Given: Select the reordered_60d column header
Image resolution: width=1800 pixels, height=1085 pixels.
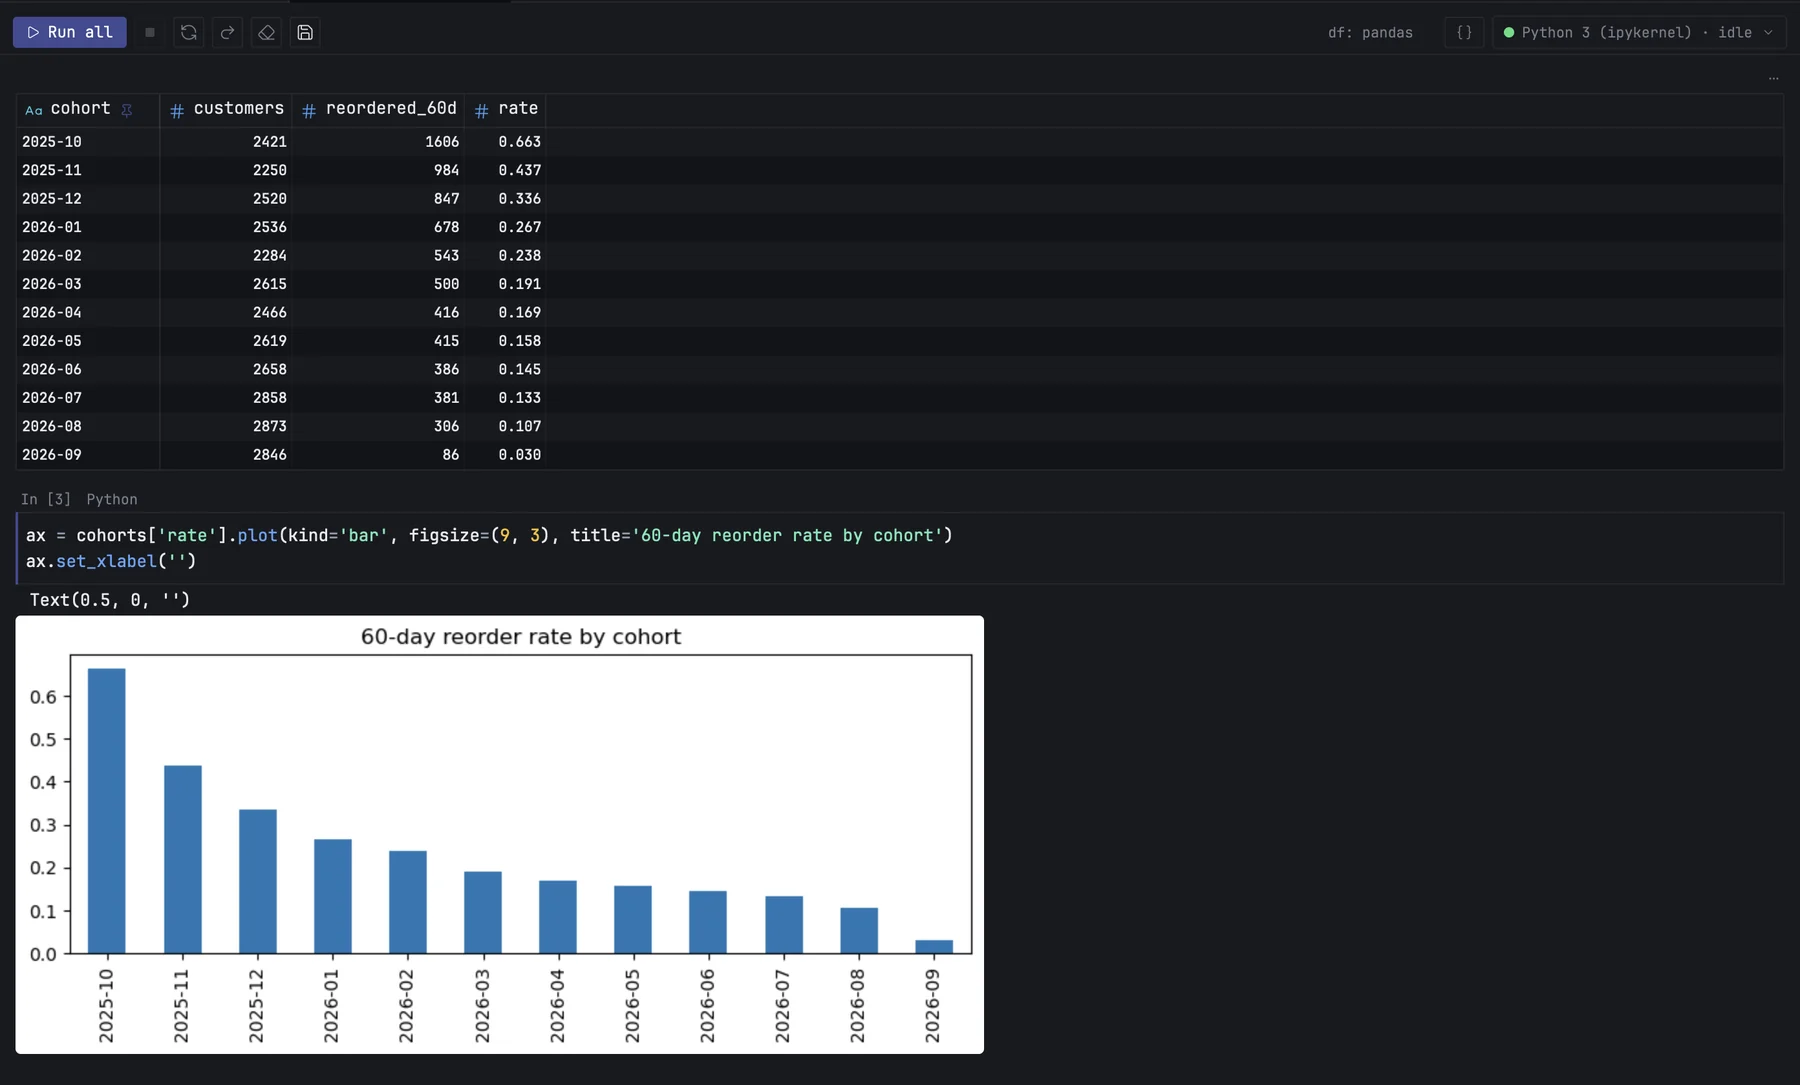Looking at the screenshot, I should [380, 109].
